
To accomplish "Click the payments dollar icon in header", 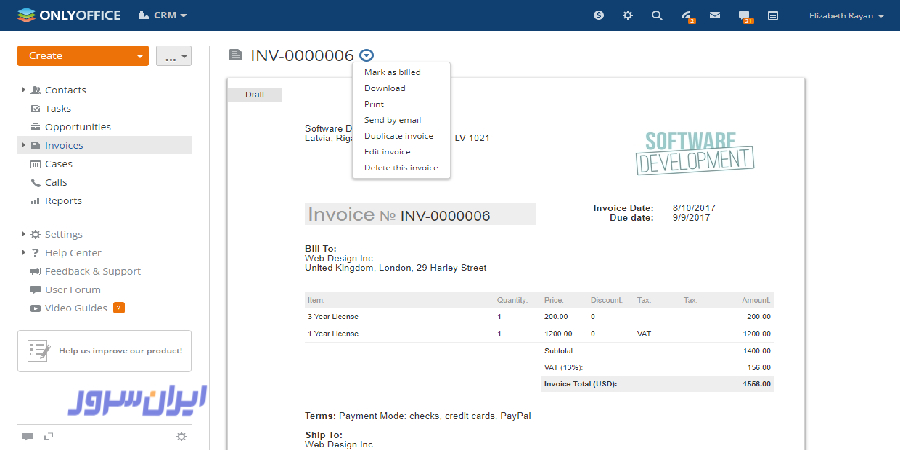I will (x=598, y=15).
